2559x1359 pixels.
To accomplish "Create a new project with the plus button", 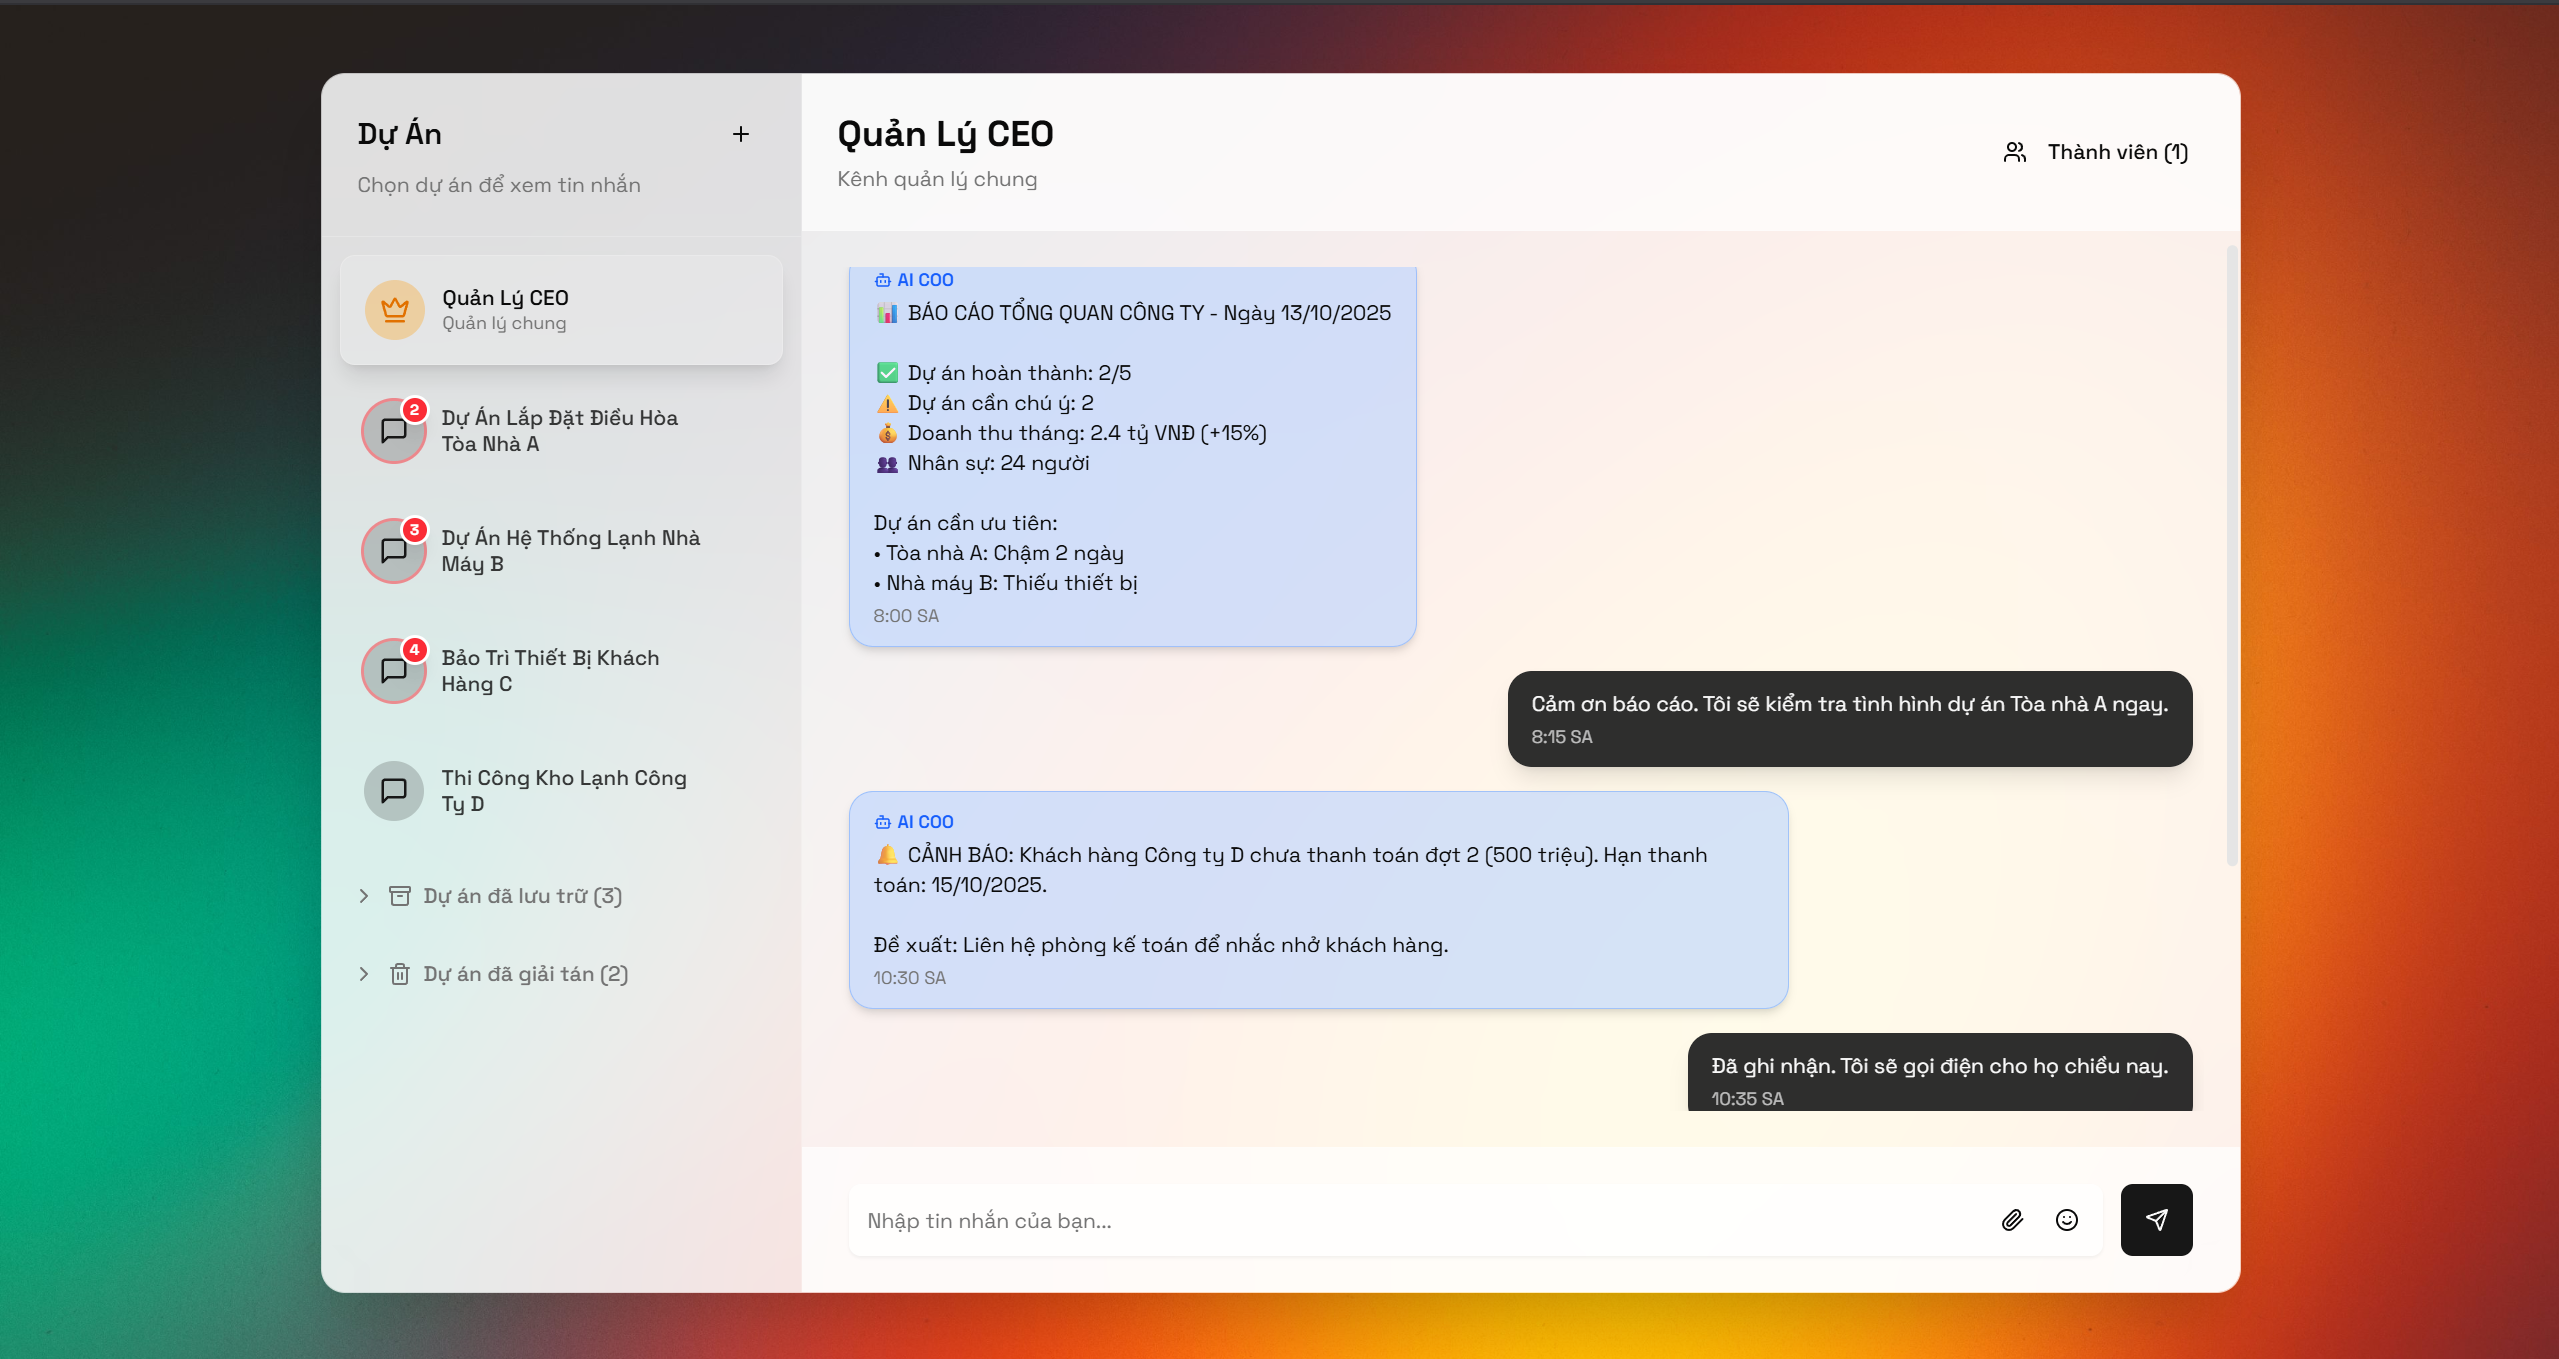I will (741, 133).
